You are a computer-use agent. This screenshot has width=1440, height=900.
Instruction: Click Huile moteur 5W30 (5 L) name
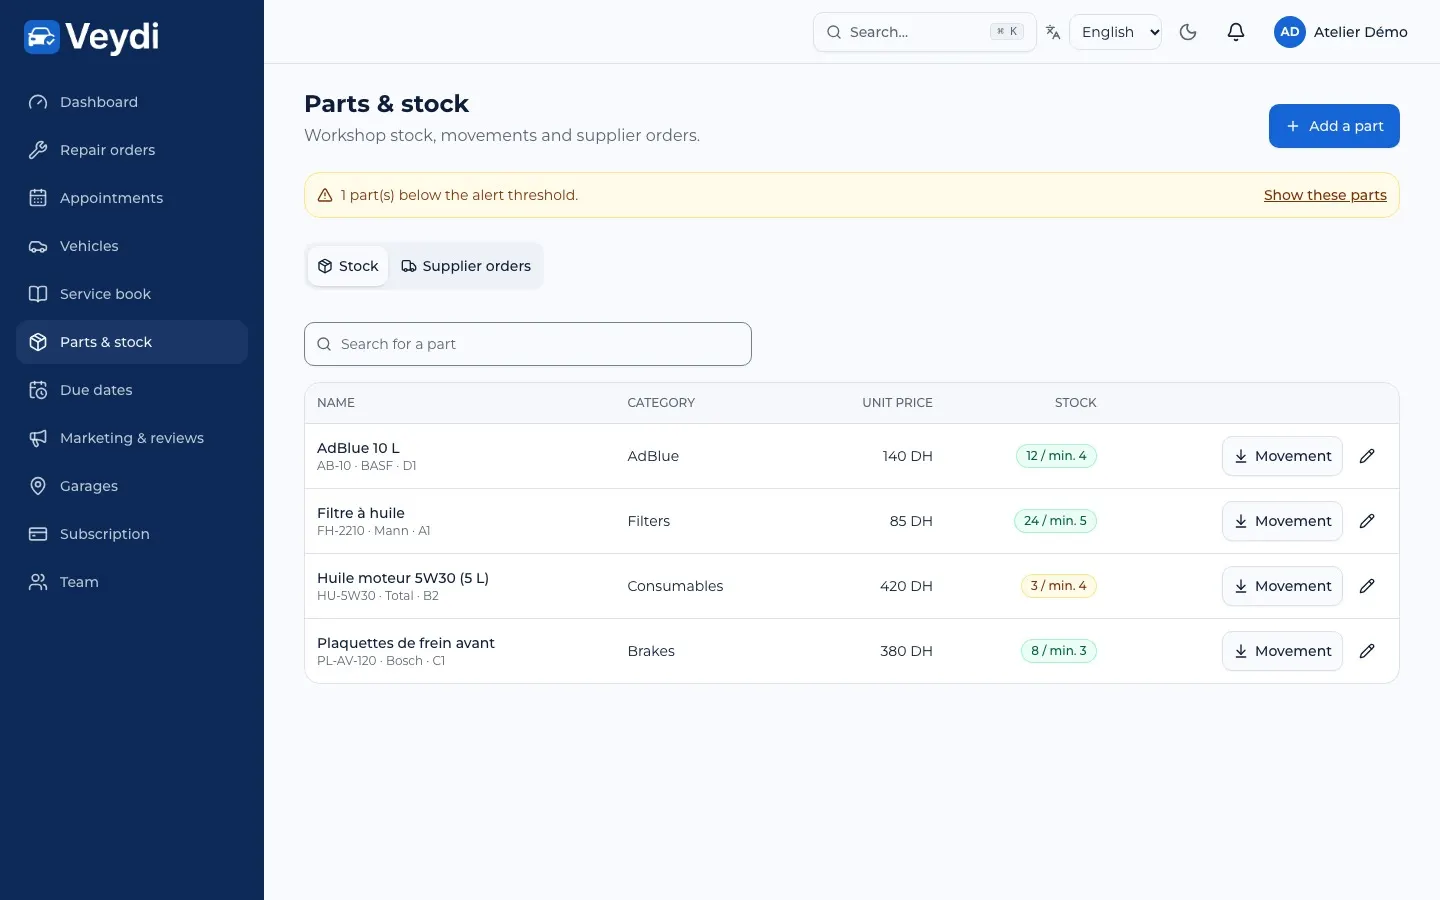tap(403, 578)
